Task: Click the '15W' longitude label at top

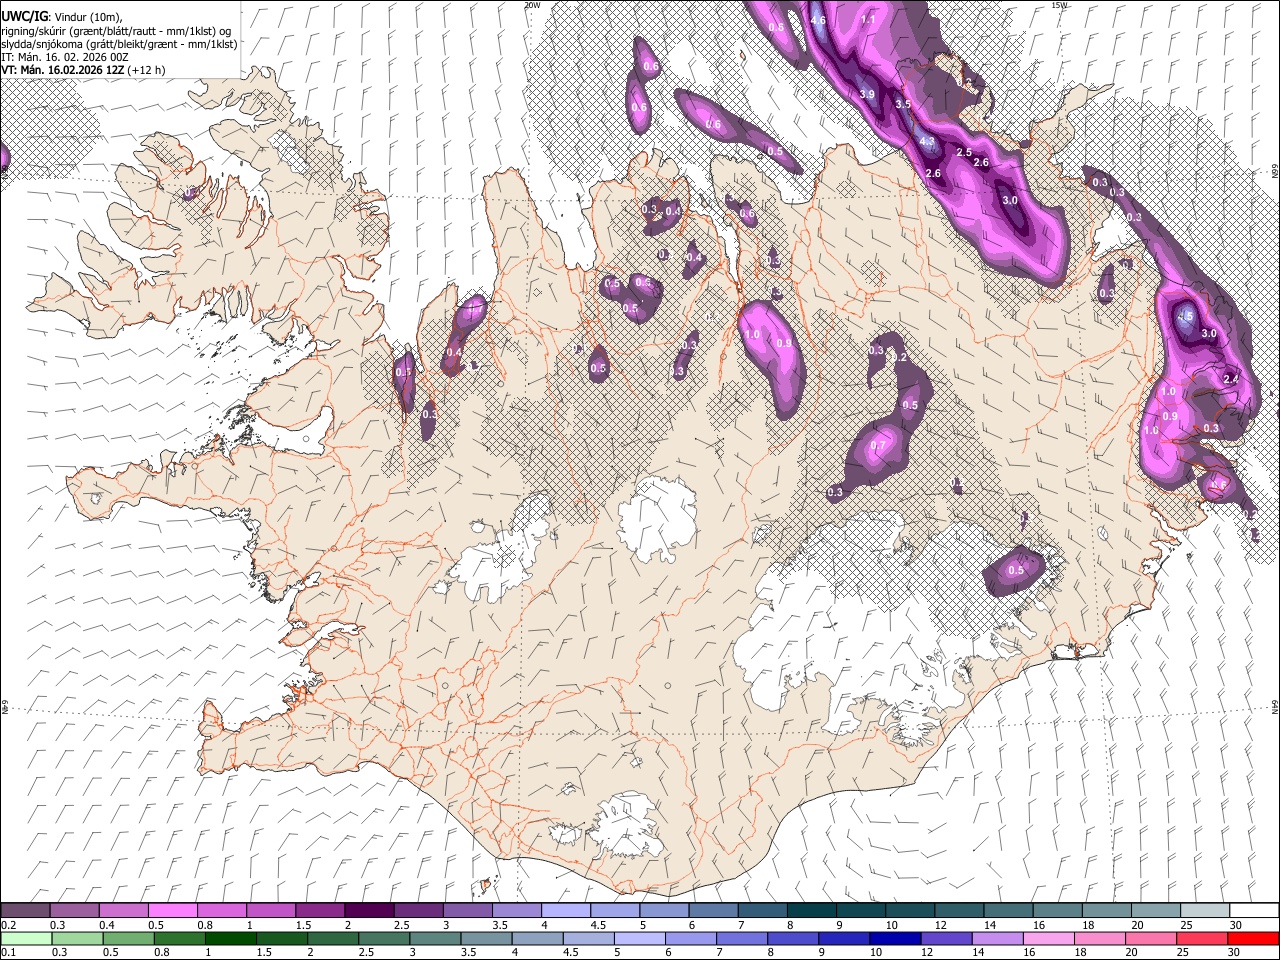Action: click(1060, 5)
